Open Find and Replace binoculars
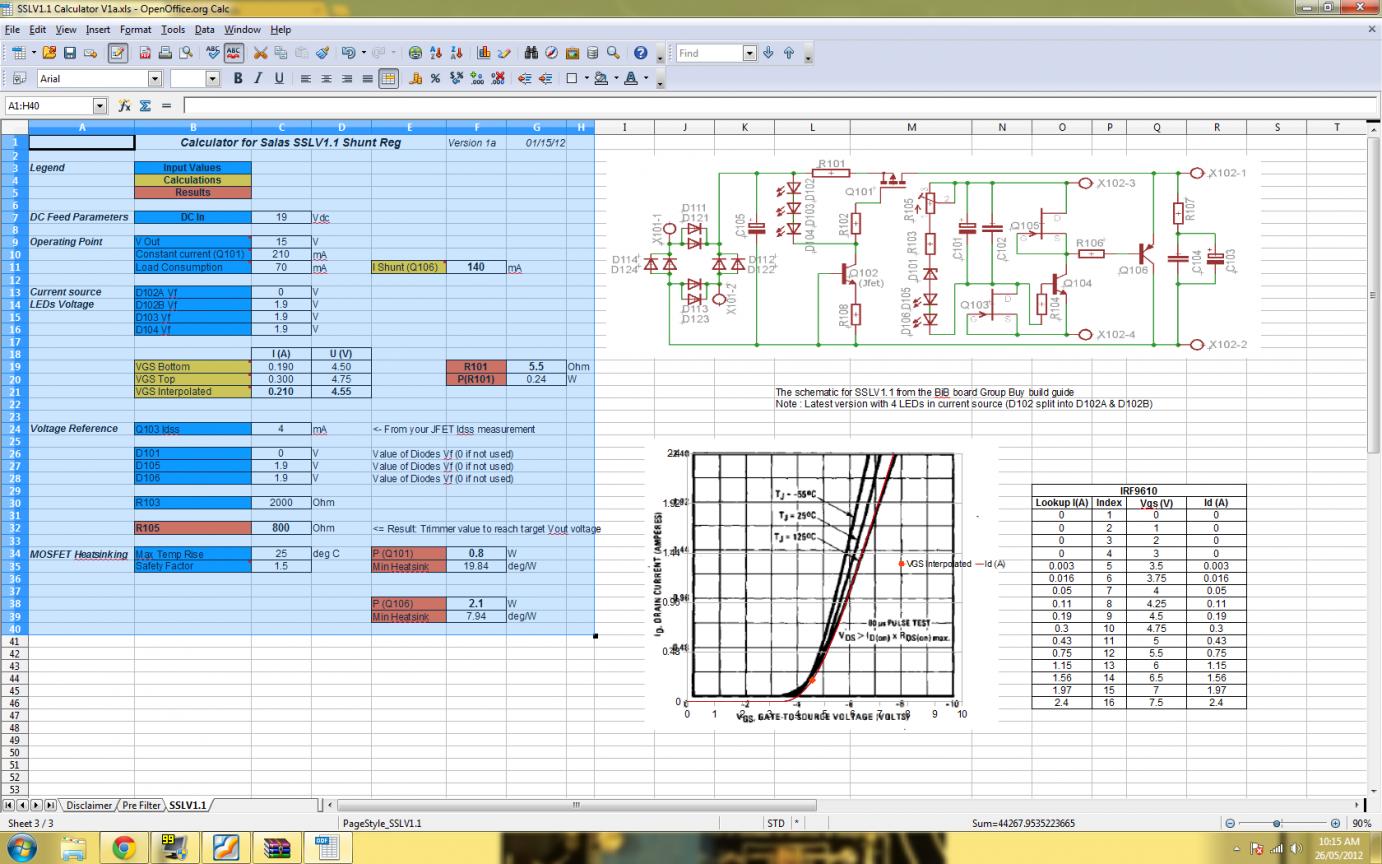This screenshot has height=864, width=1382. click(x=533, y=53)
